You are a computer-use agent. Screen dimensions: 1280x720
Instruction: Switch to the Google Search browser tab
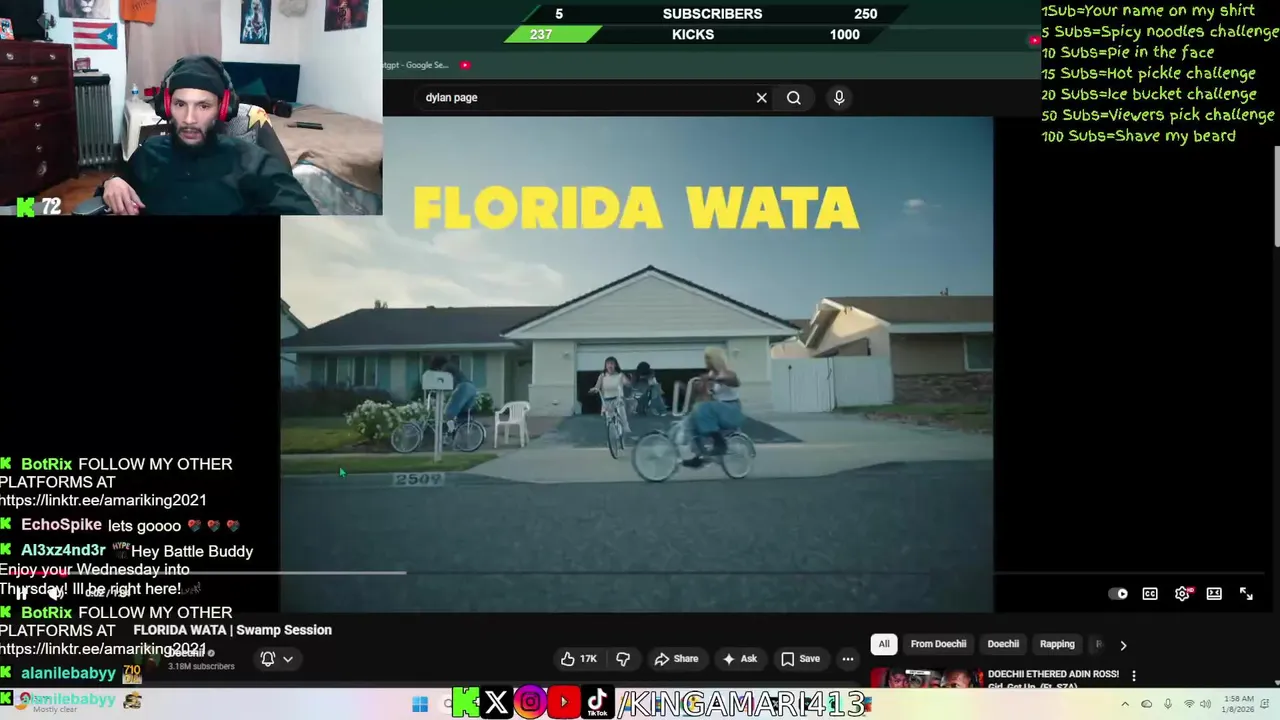pos(416,65)
